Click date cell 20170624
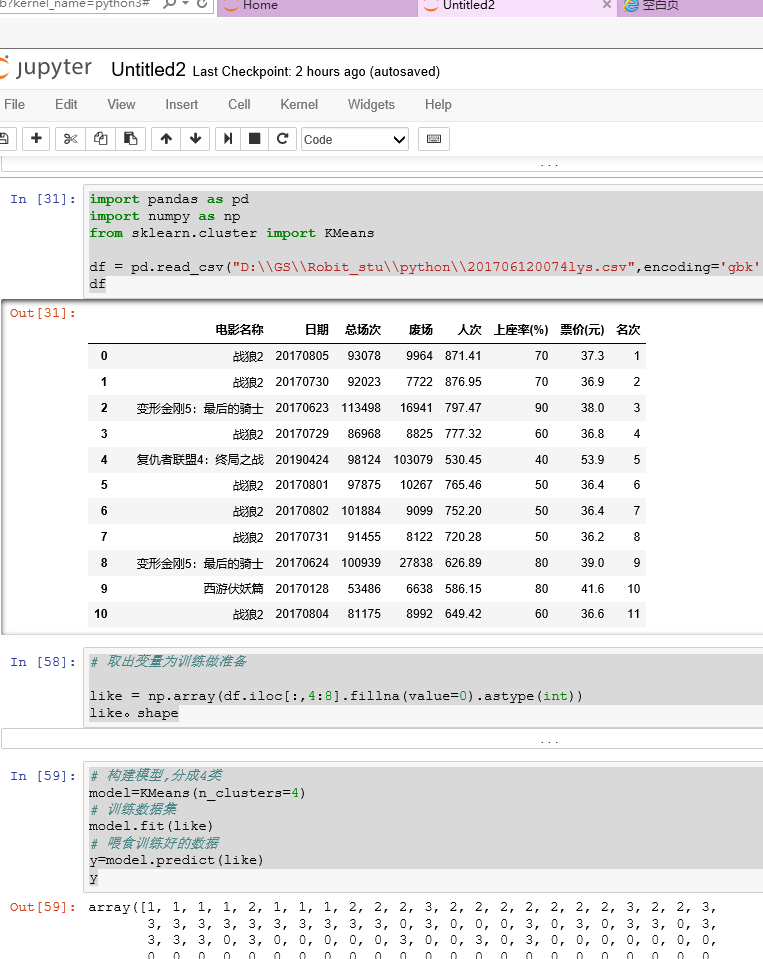The width and height of the screenshot is (763, 959). (x=302, y=563)
